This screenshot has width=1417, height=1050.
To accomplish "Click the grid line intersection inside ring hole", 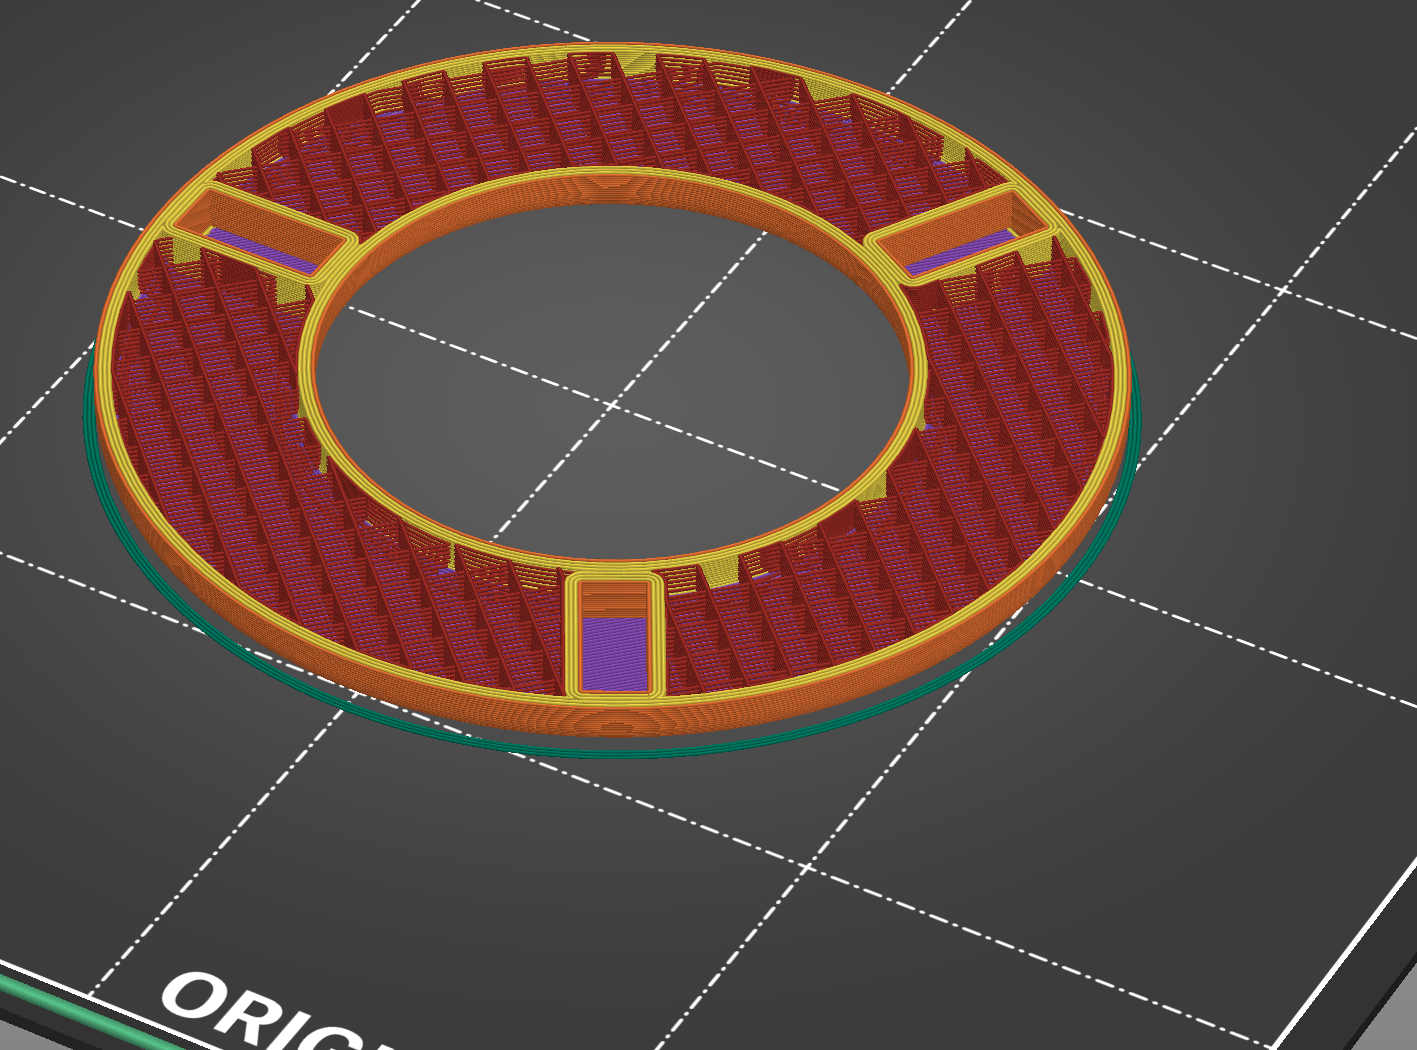I will tap(612, 404).
